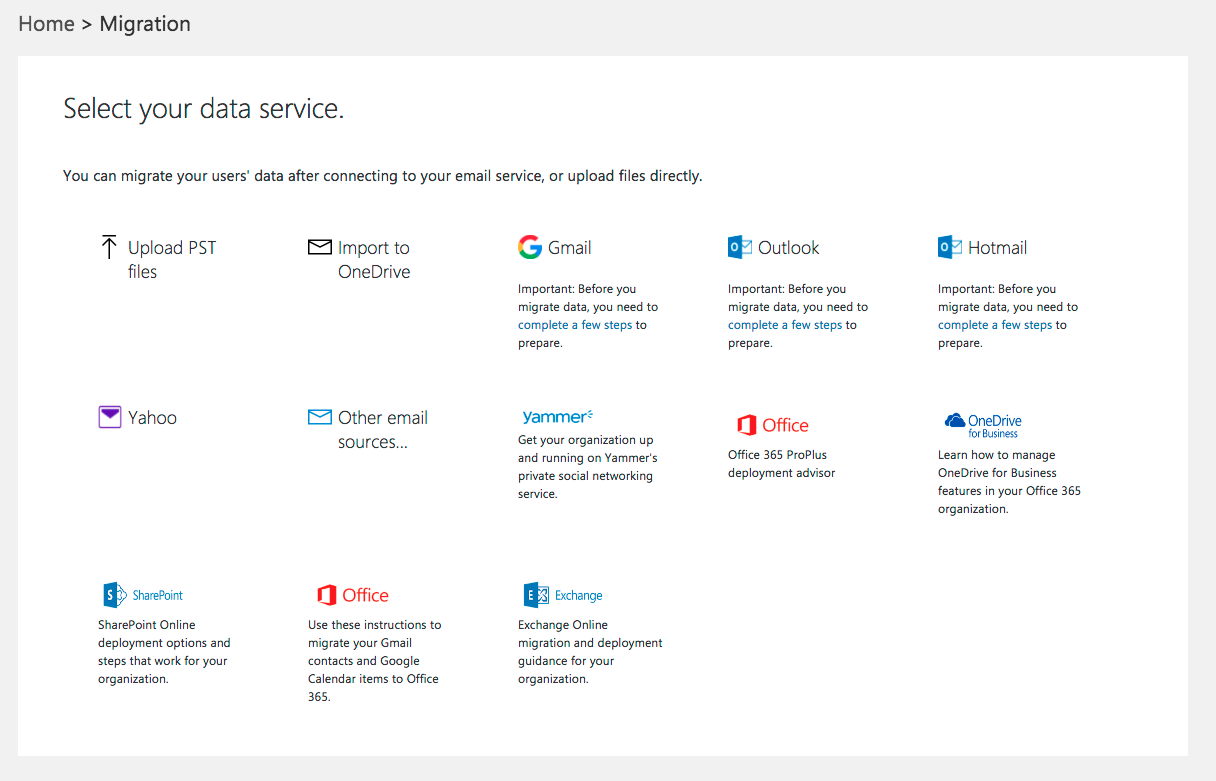Click Migration in the breadcrumb
Viewport: 1216px width, 781px height.
point(145,24)
